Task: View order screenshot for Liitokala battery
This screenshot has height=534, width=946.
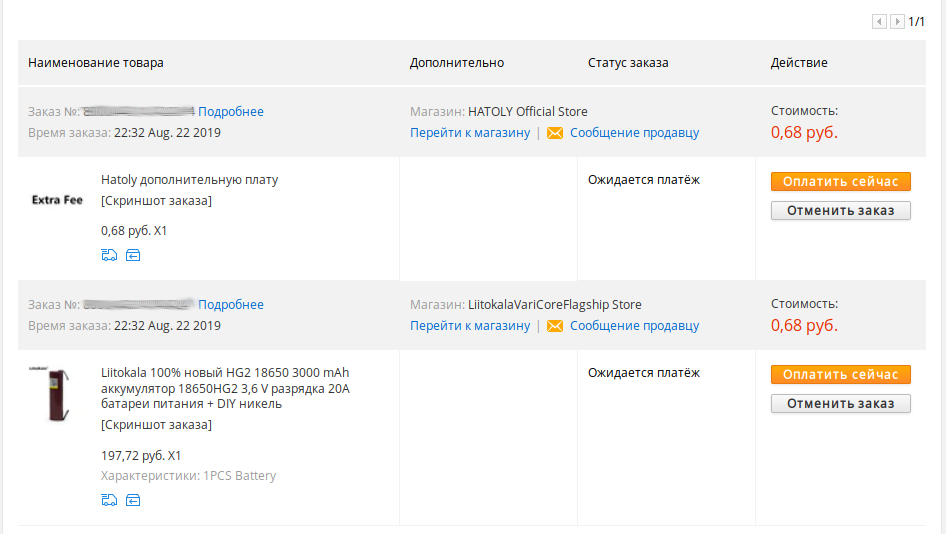Action: point(156,425)
